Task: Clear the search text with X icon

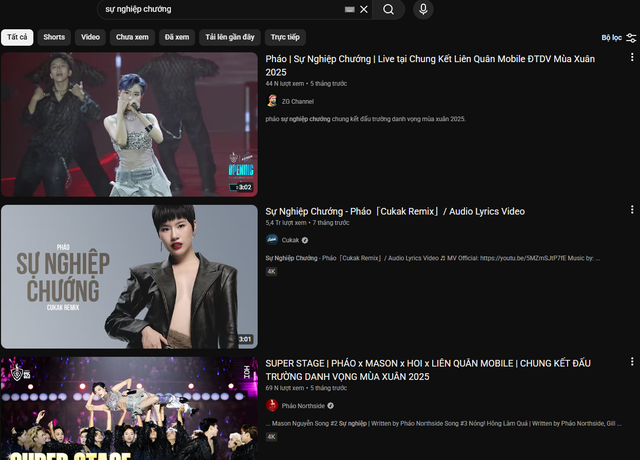Action: [364, 9]
